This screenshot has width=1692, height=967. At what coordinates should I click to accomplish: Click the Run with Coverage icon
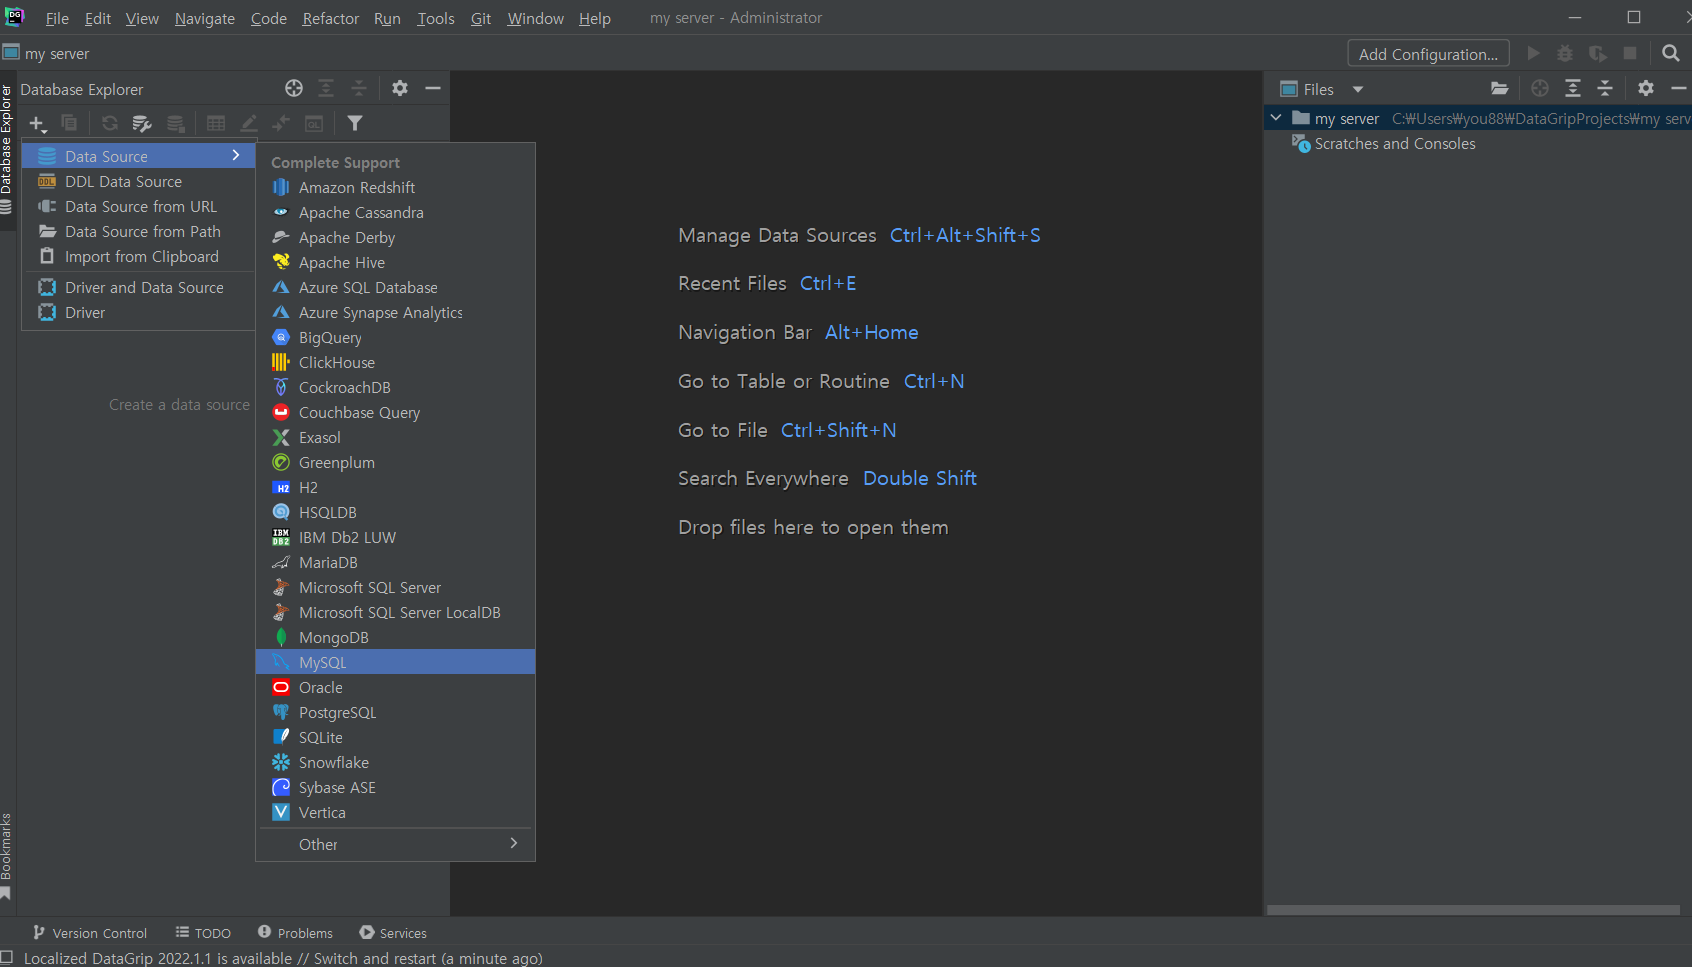point(1598,53)
